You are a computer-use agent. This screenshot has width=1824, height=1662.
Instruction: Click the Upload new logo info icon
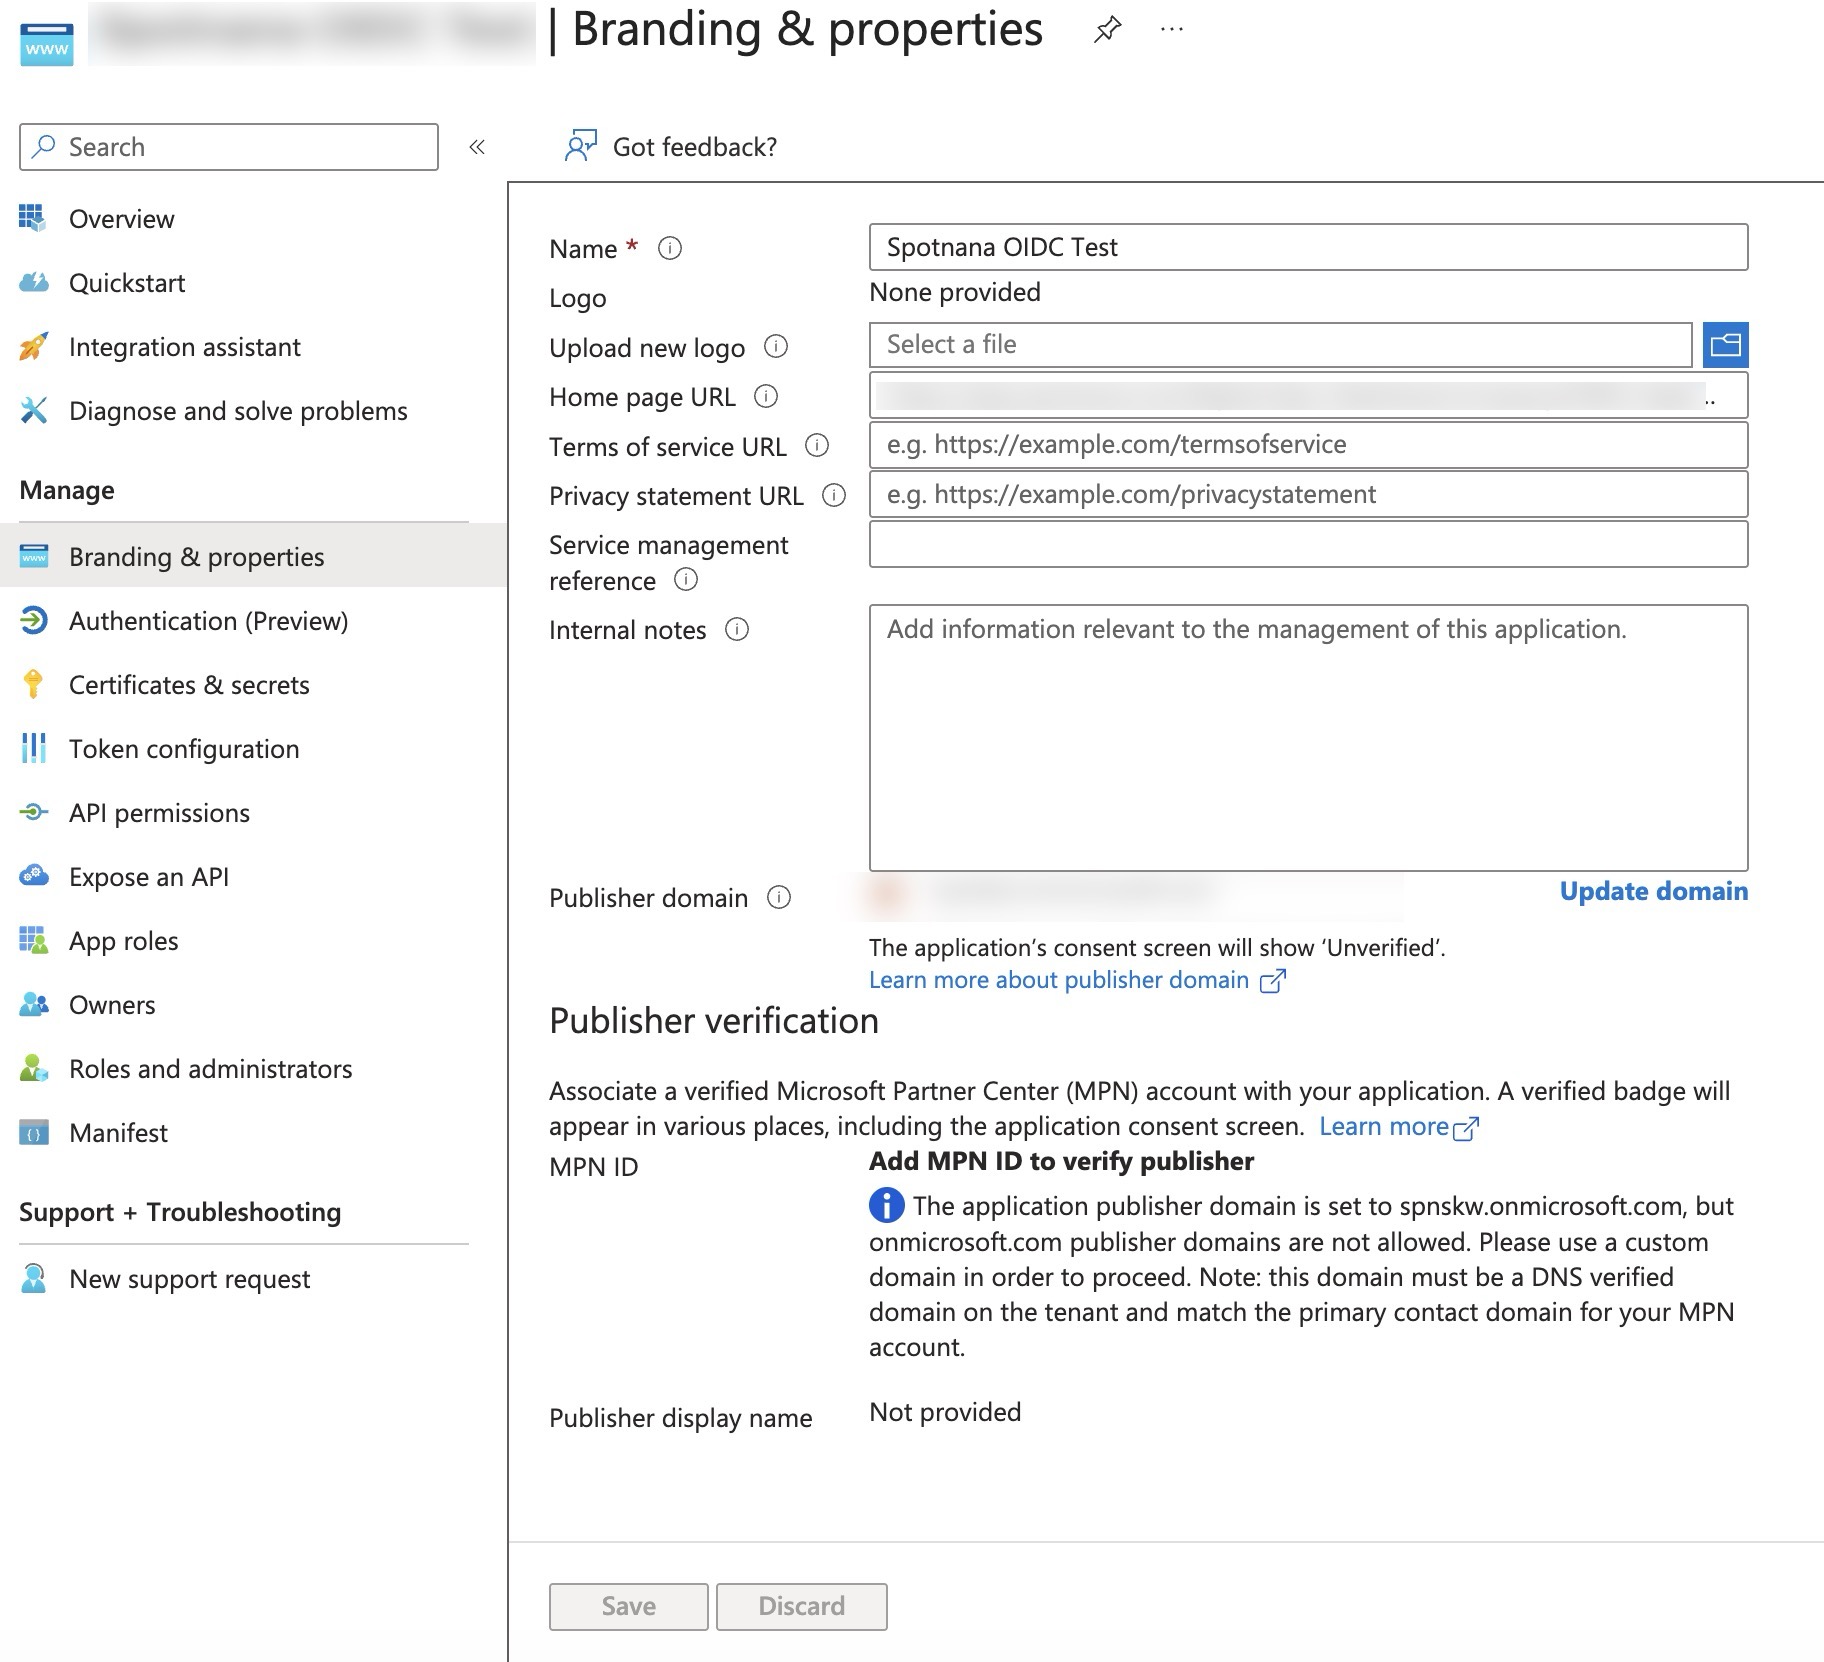[776, 346]
